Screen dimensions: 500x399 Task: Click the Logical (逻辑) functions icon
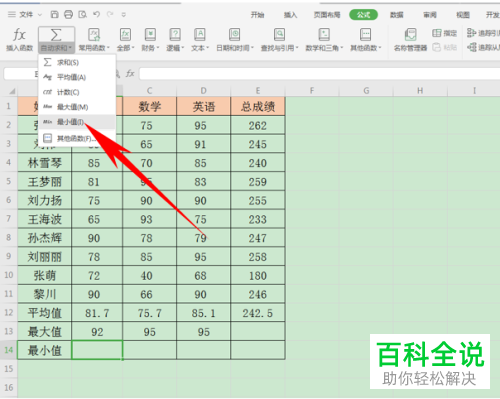(x=175, y=35)
